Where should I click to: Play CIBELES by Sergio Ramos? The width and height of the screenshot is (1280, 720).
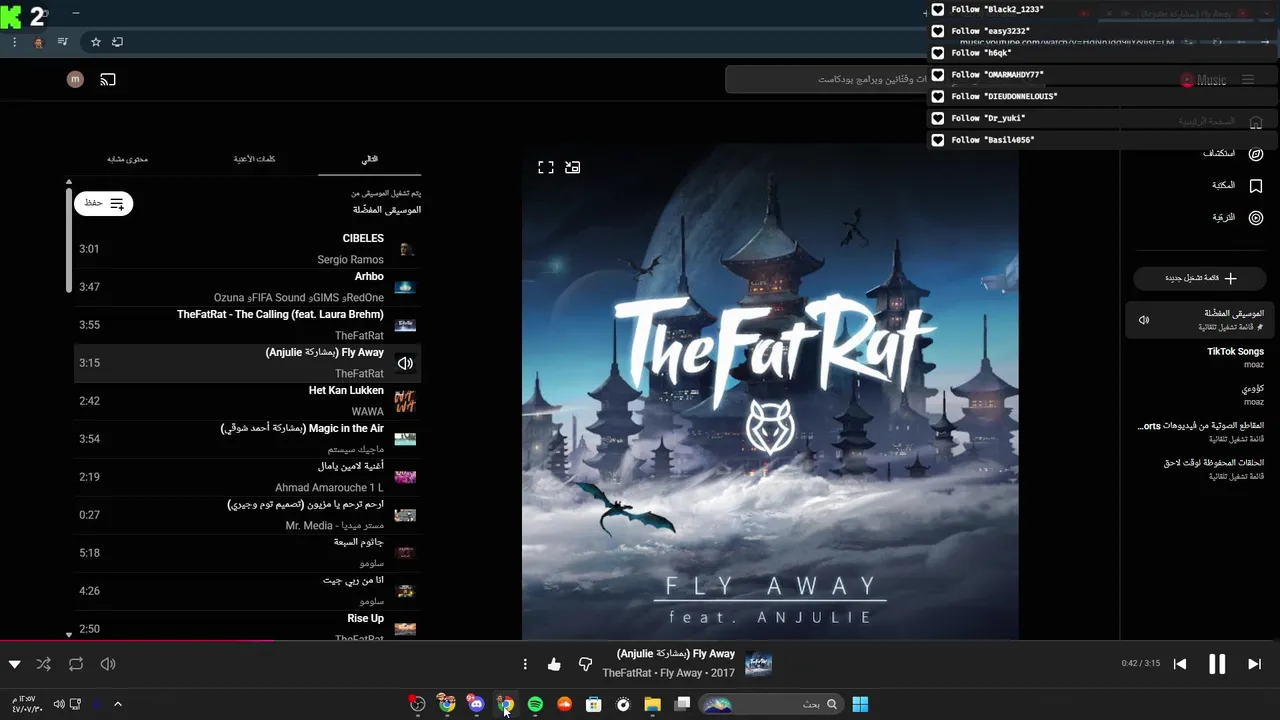click(247, 249)
